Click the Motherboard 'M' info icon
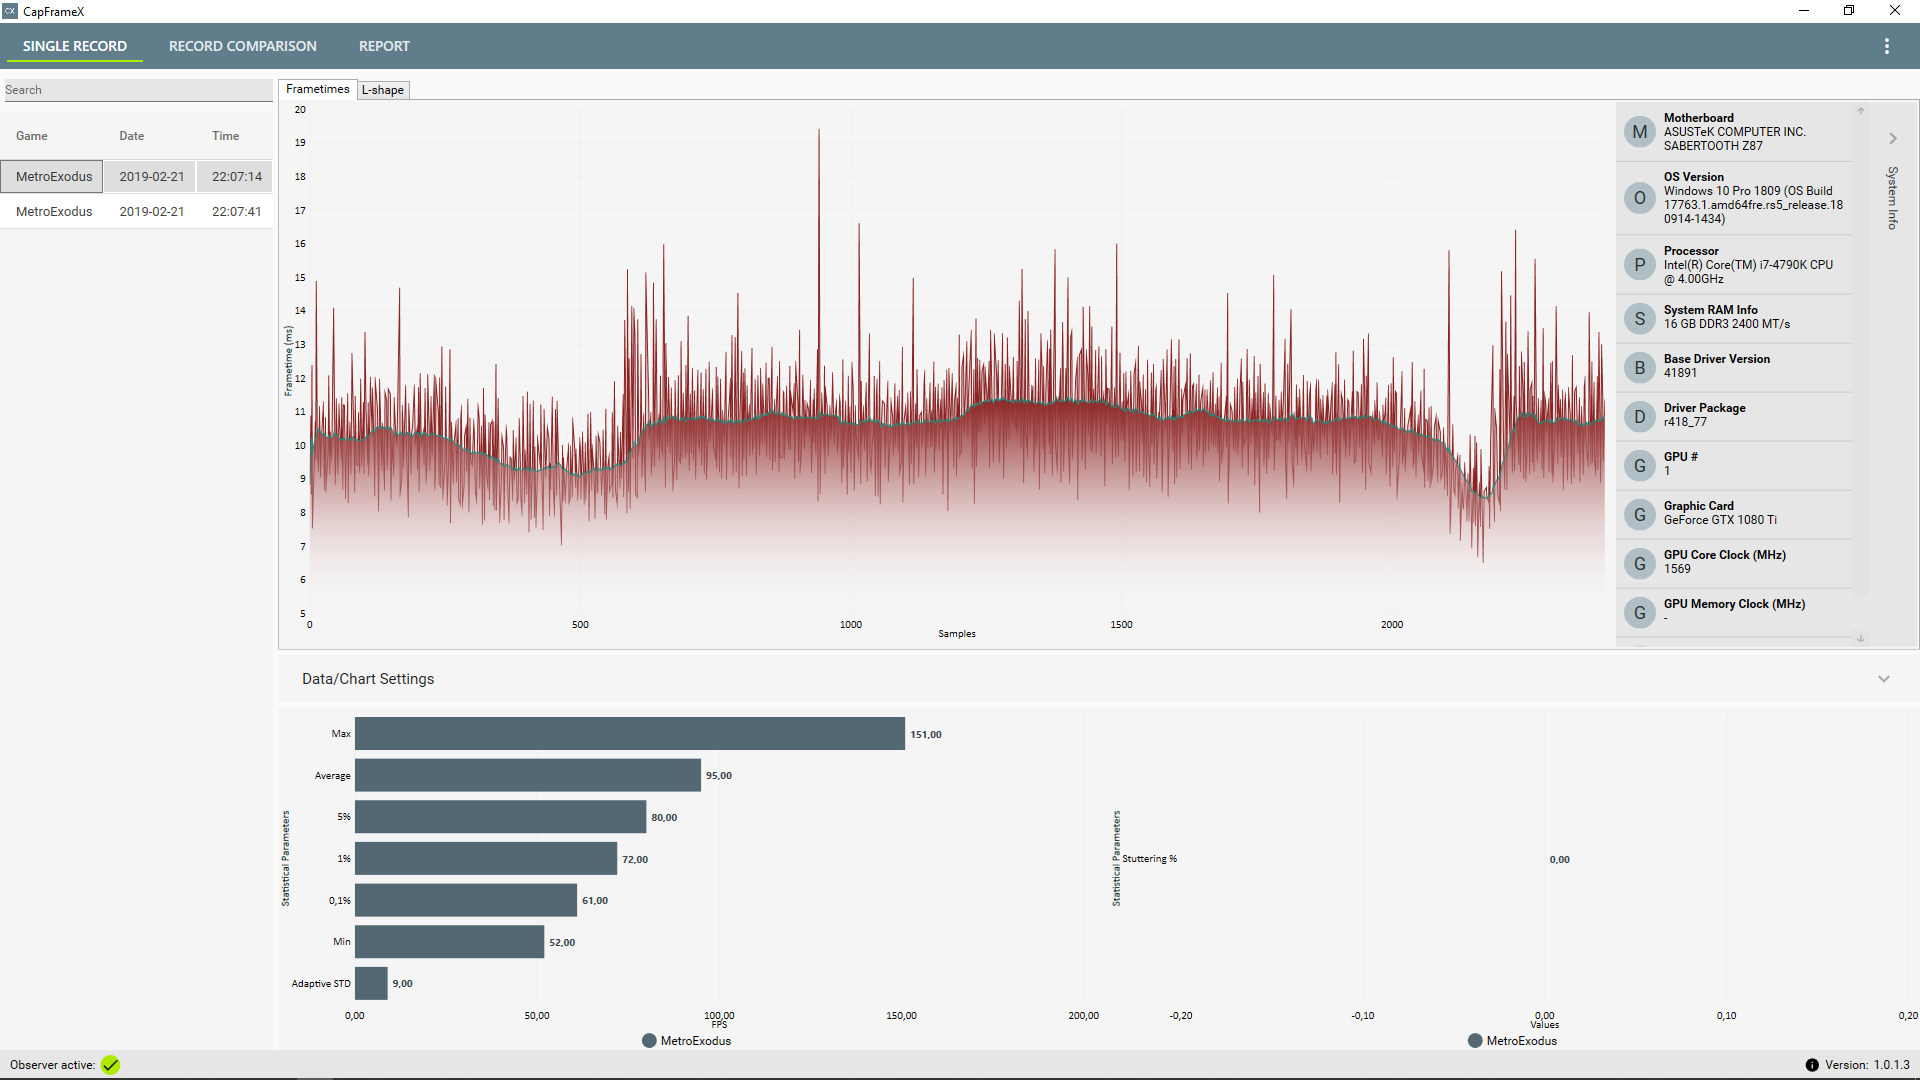The image size is (1920, 1080). click(1639, 132)
